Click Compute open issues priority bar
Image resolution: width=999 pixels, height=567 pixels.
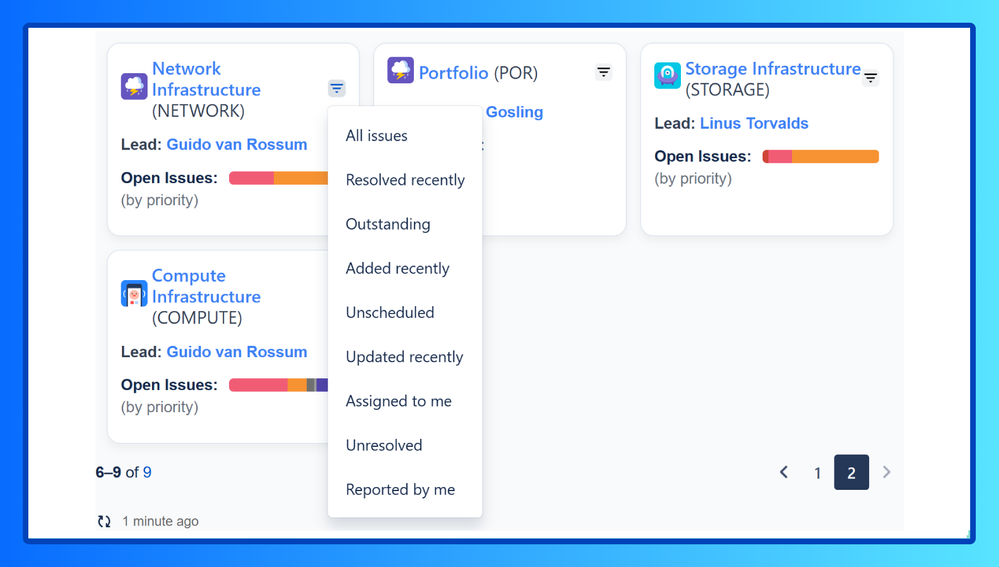278,385
